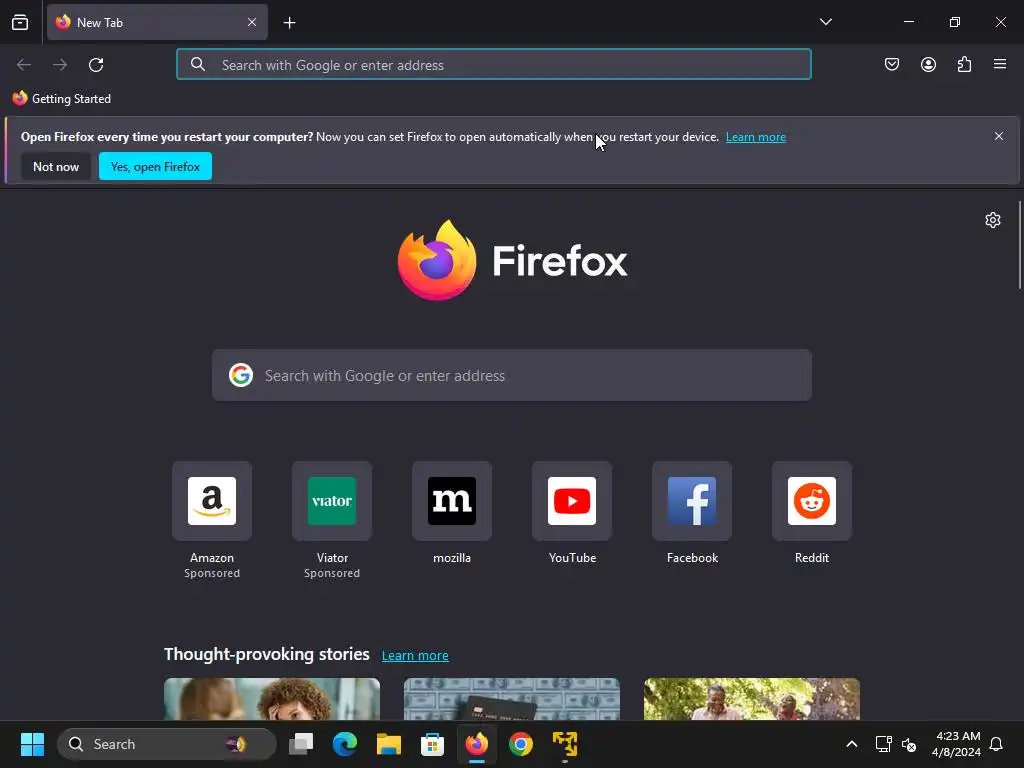Launch Google Chrome from taskbar
The image size is (1024, 768).
click(x=520, y=744)
